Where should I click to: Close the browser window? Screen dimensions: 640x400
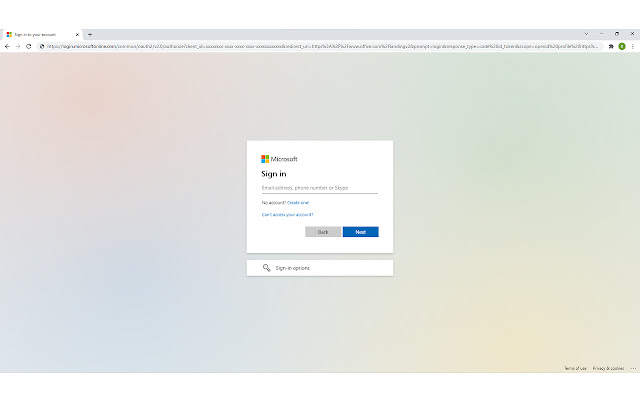[632, 34]
